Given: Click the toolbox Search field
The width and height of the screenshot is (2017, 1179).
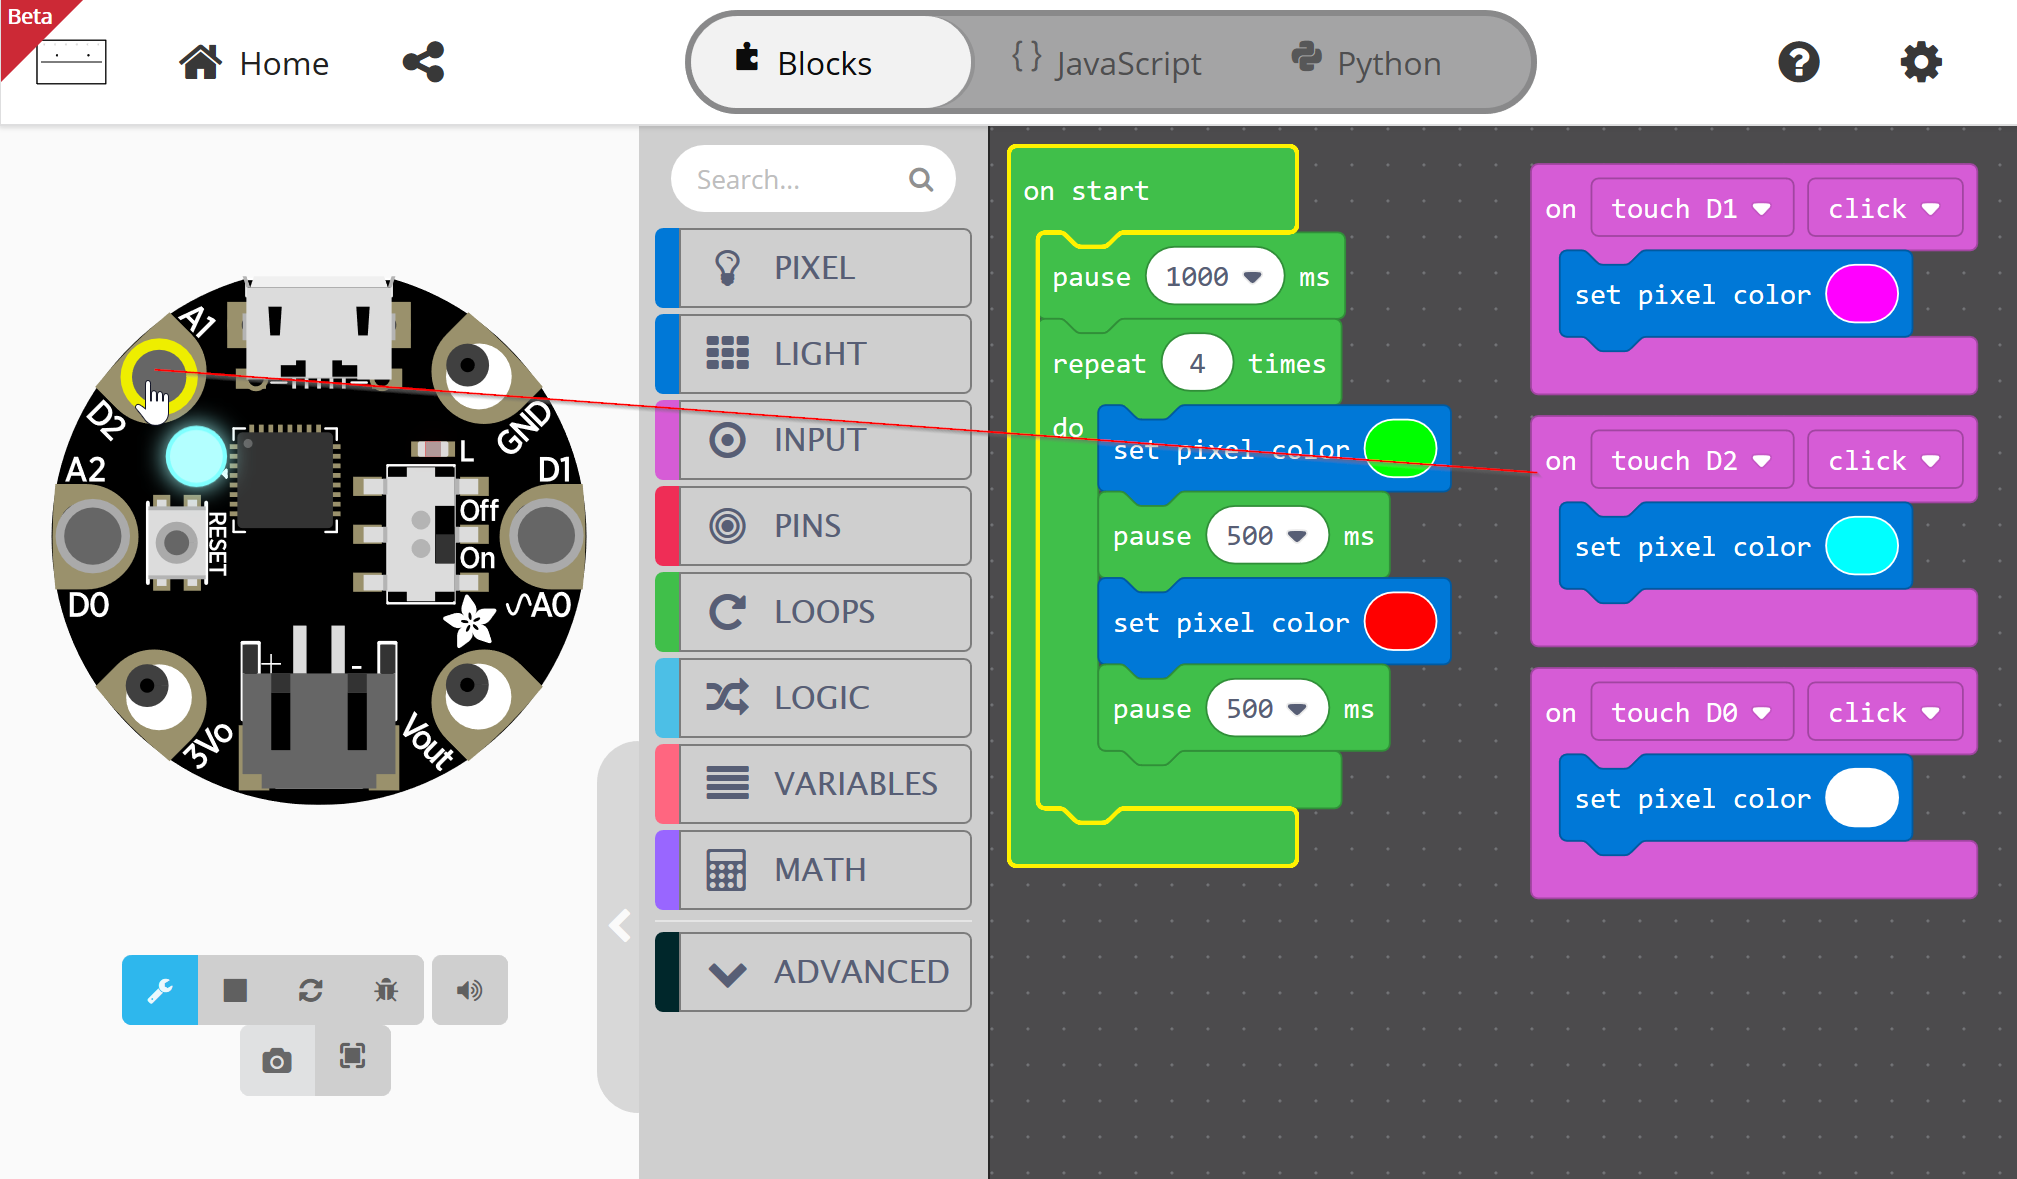Looking at the screenshot, I should point(795,180).
